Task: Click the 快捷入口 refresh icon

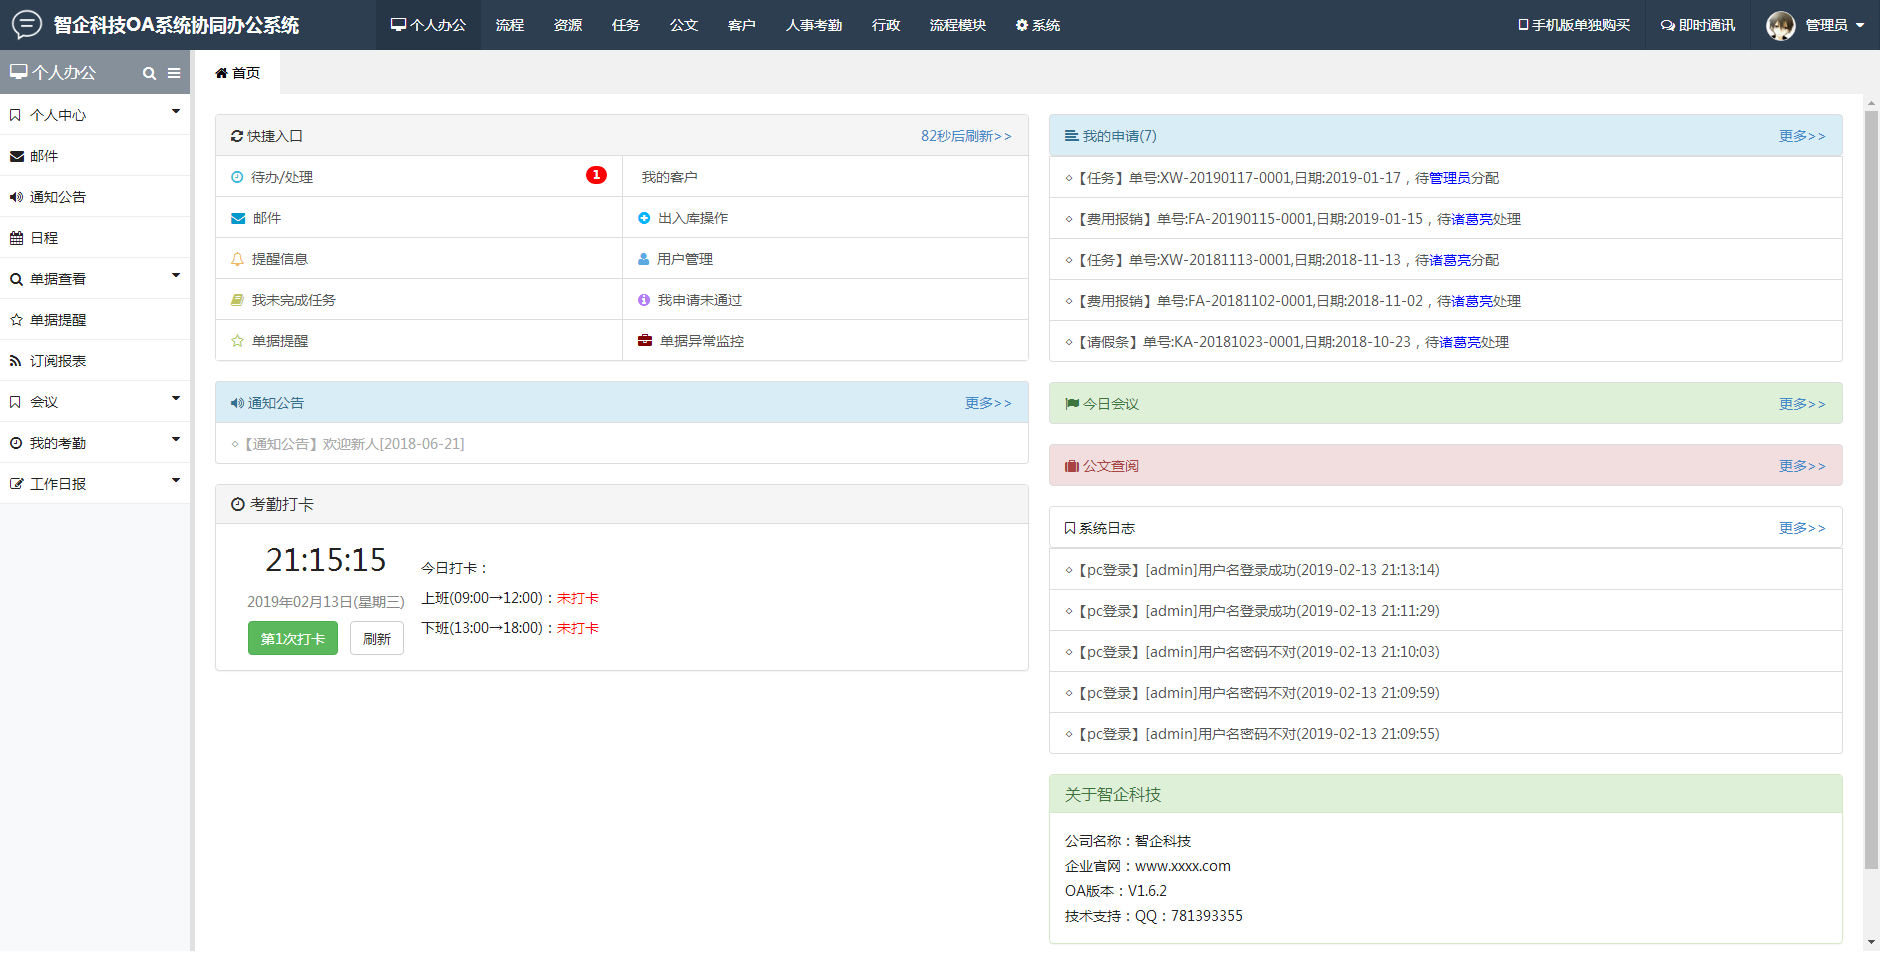Action: 237,136
